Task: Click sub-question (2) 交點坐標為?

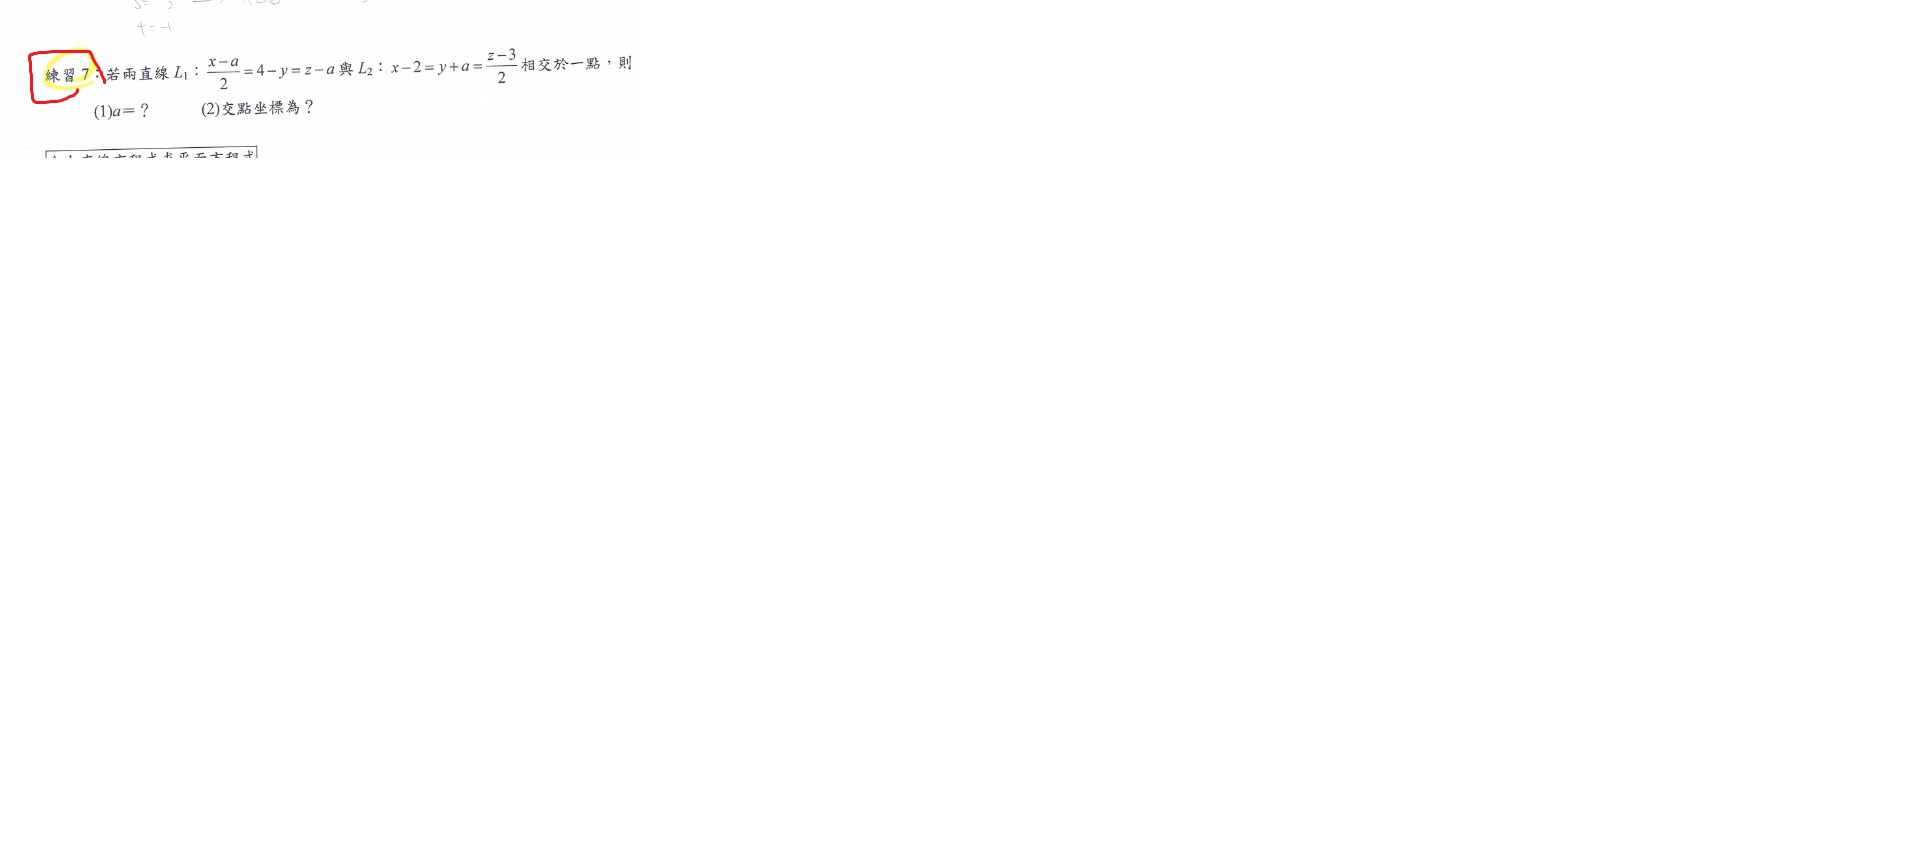Action: [257, 108]
